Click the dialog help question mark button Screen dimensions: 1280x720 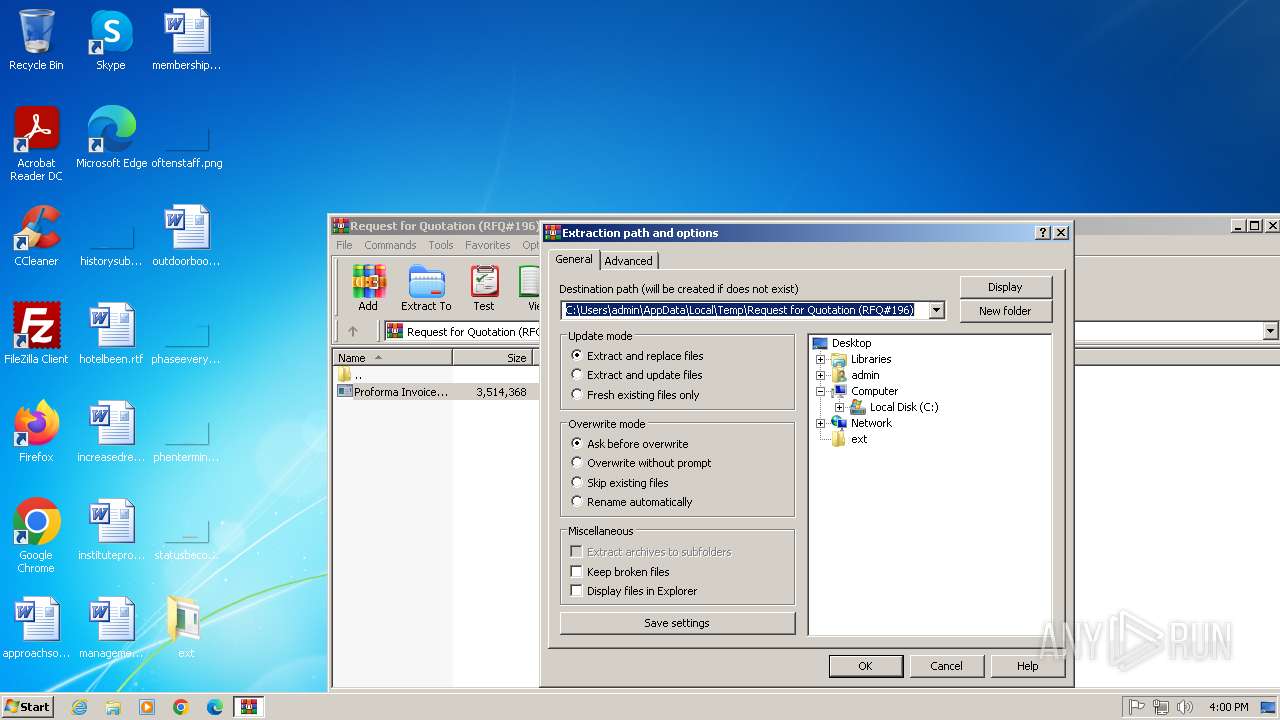pyautogui.click(x=1043, y=232)
